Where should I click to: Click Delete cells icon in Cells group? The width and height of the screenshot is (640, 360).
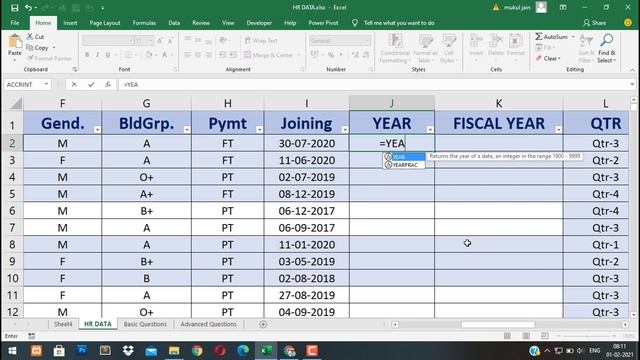coord(496,41)
